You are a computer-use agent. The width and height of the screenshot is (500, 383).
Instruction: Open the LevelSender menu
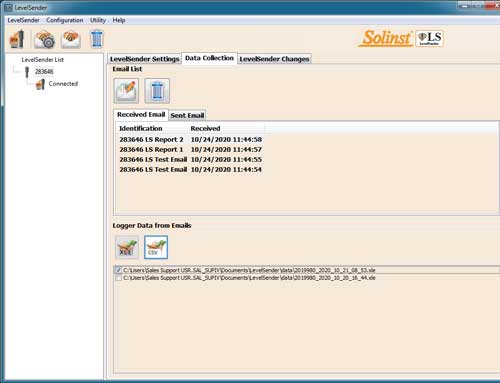tap(23, 20)
